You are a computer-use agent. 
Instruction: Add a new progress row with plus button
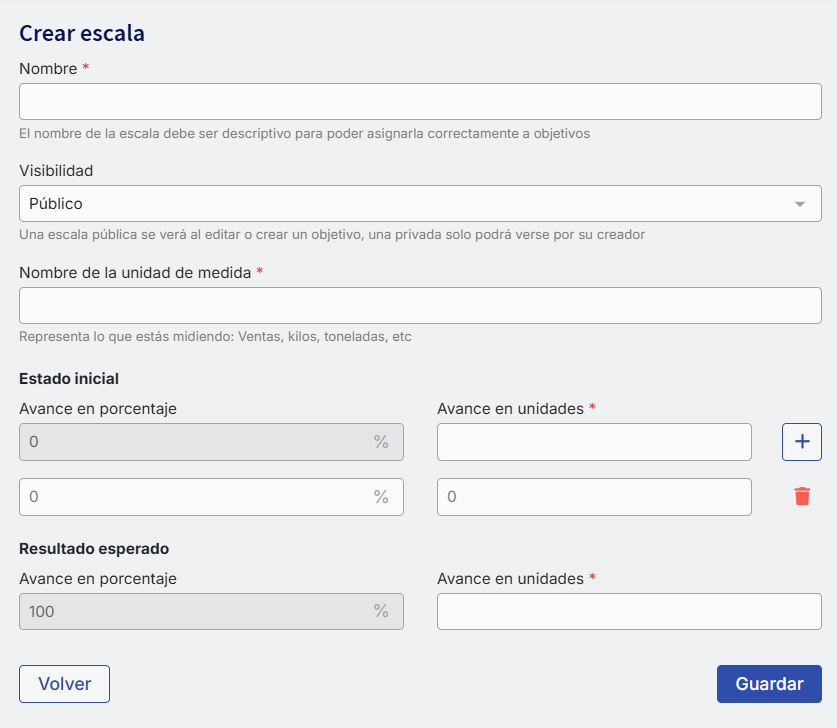click(x=801, y=442)
